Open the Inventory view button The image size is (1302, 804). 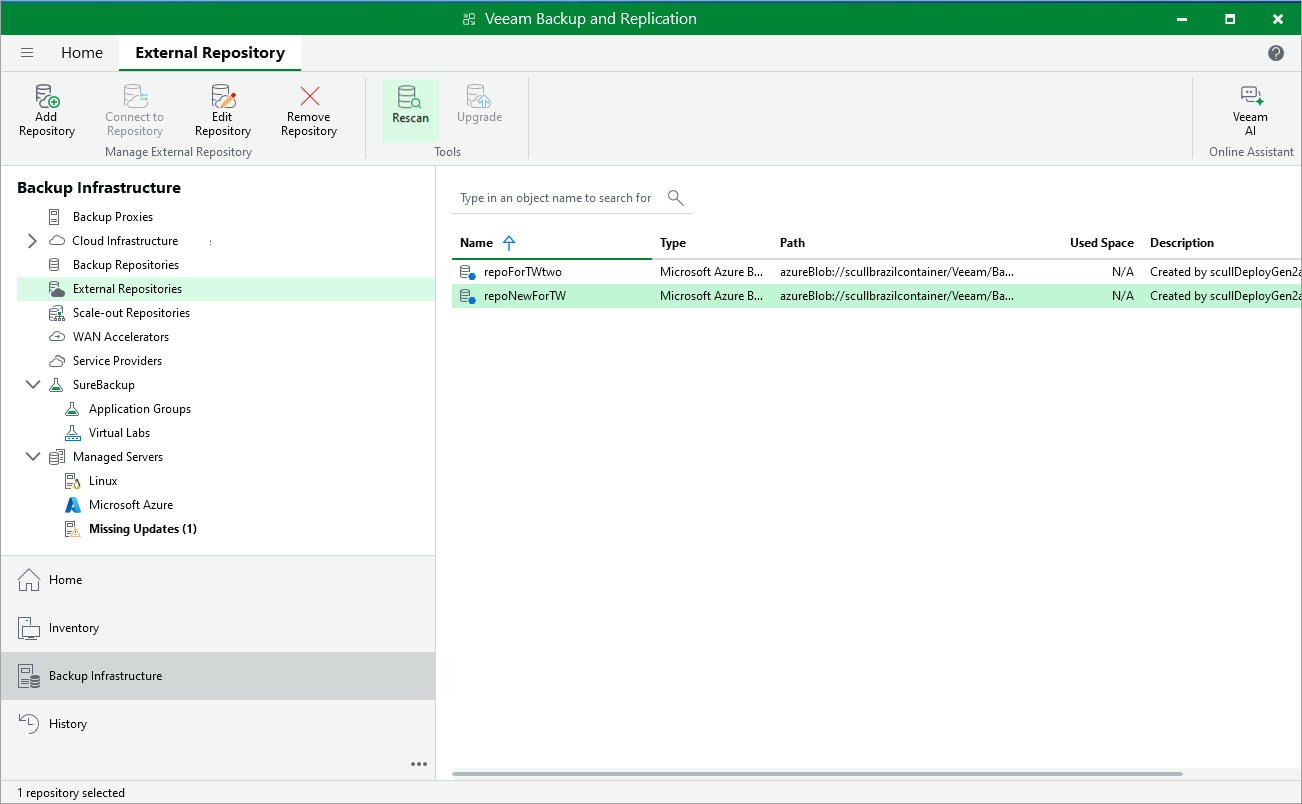tap(218, 628)
